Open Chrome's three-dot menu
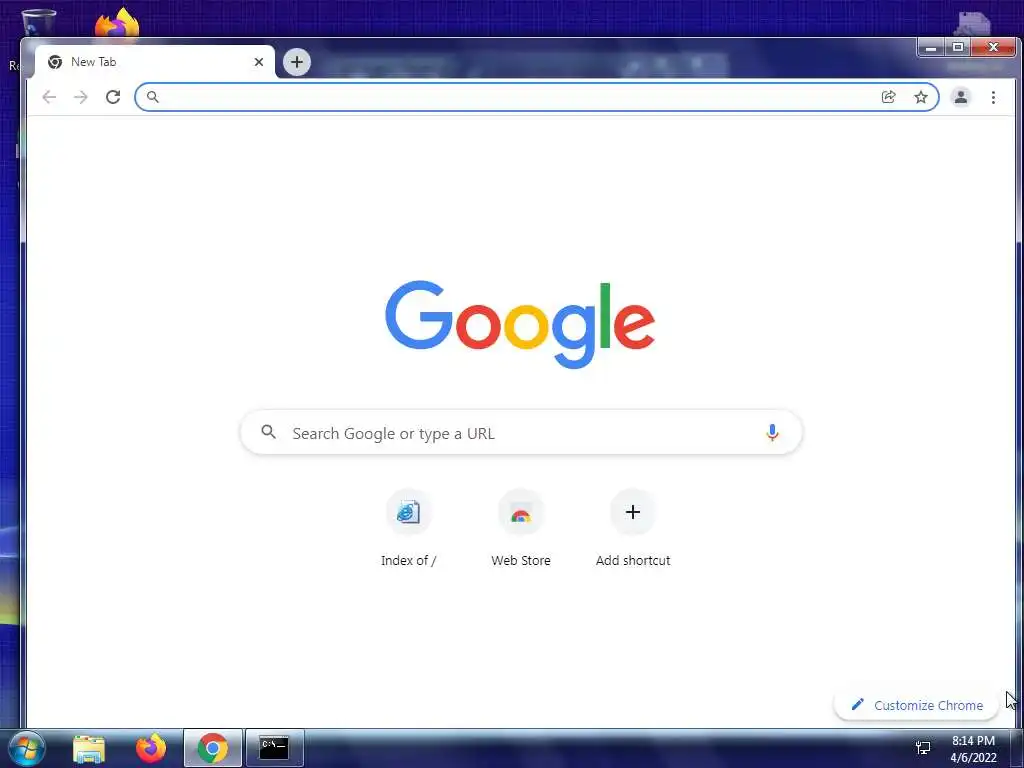This screenshot has height=768, width=1024. [x=993, y=97]
